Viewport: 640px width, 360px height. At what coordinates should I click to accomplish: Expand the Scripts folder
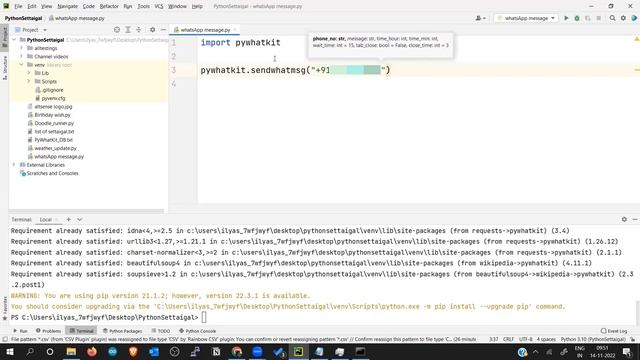point(29,81)
